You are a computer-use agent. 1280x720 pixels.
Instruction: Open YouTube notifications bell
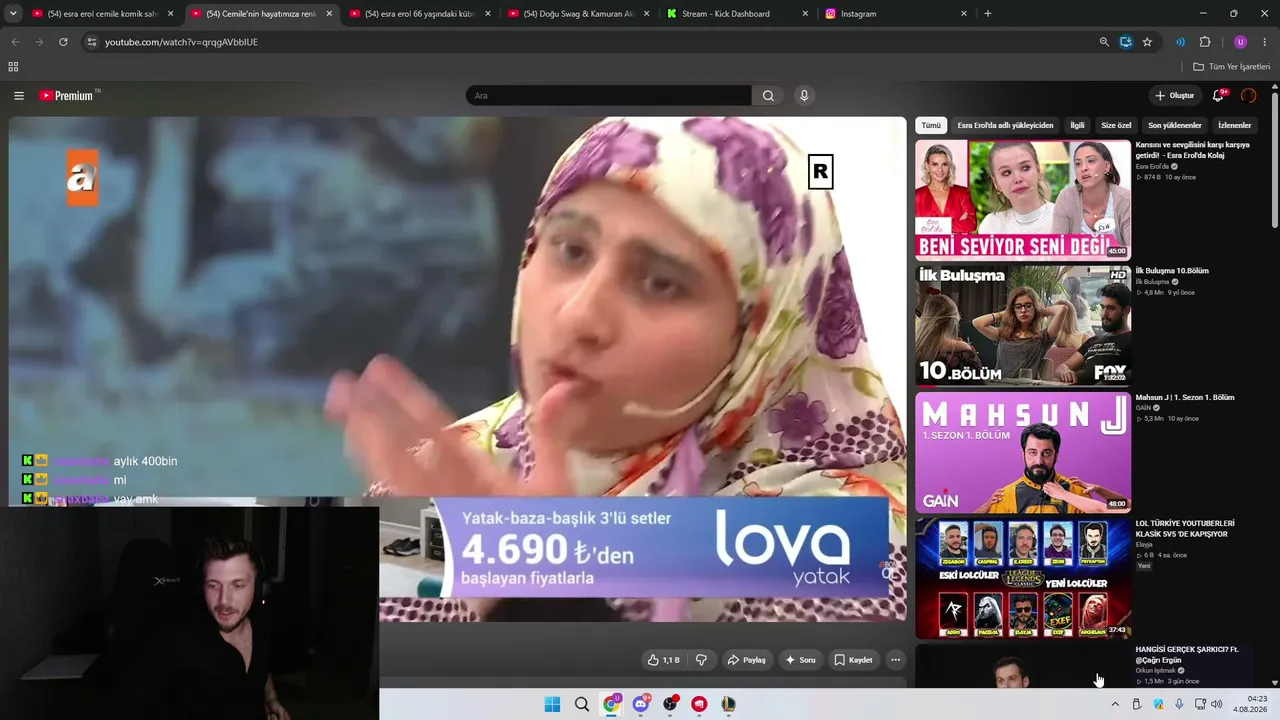pos(1218,96)
